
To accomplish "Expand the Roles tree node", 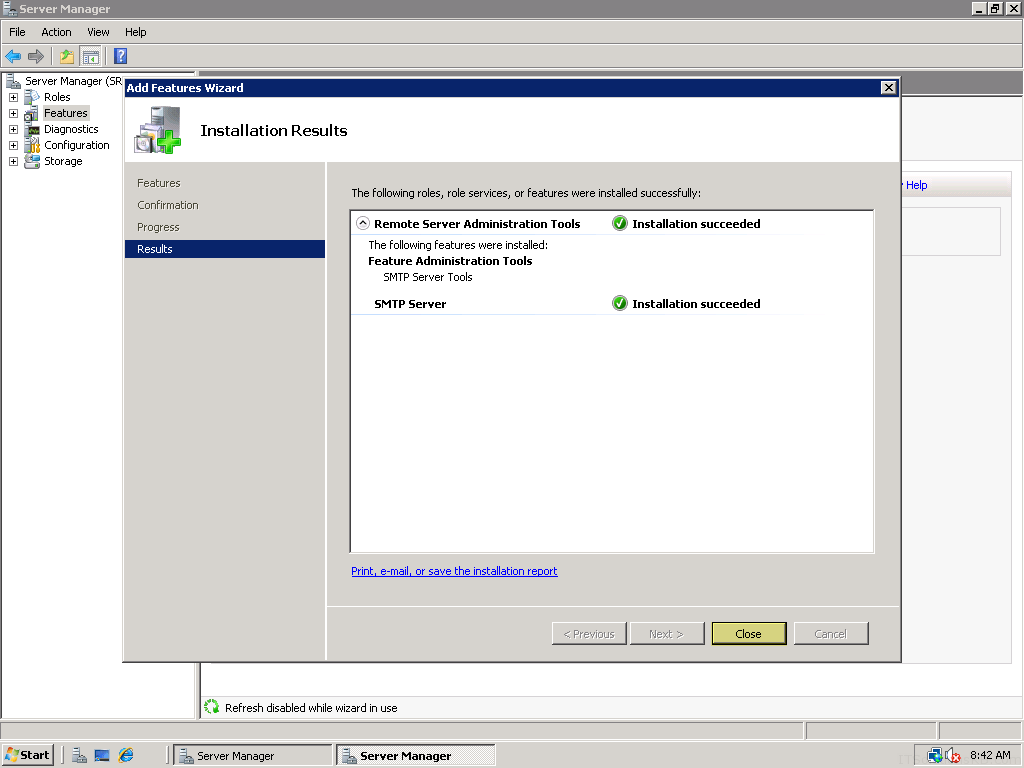I will coord(13,97).
